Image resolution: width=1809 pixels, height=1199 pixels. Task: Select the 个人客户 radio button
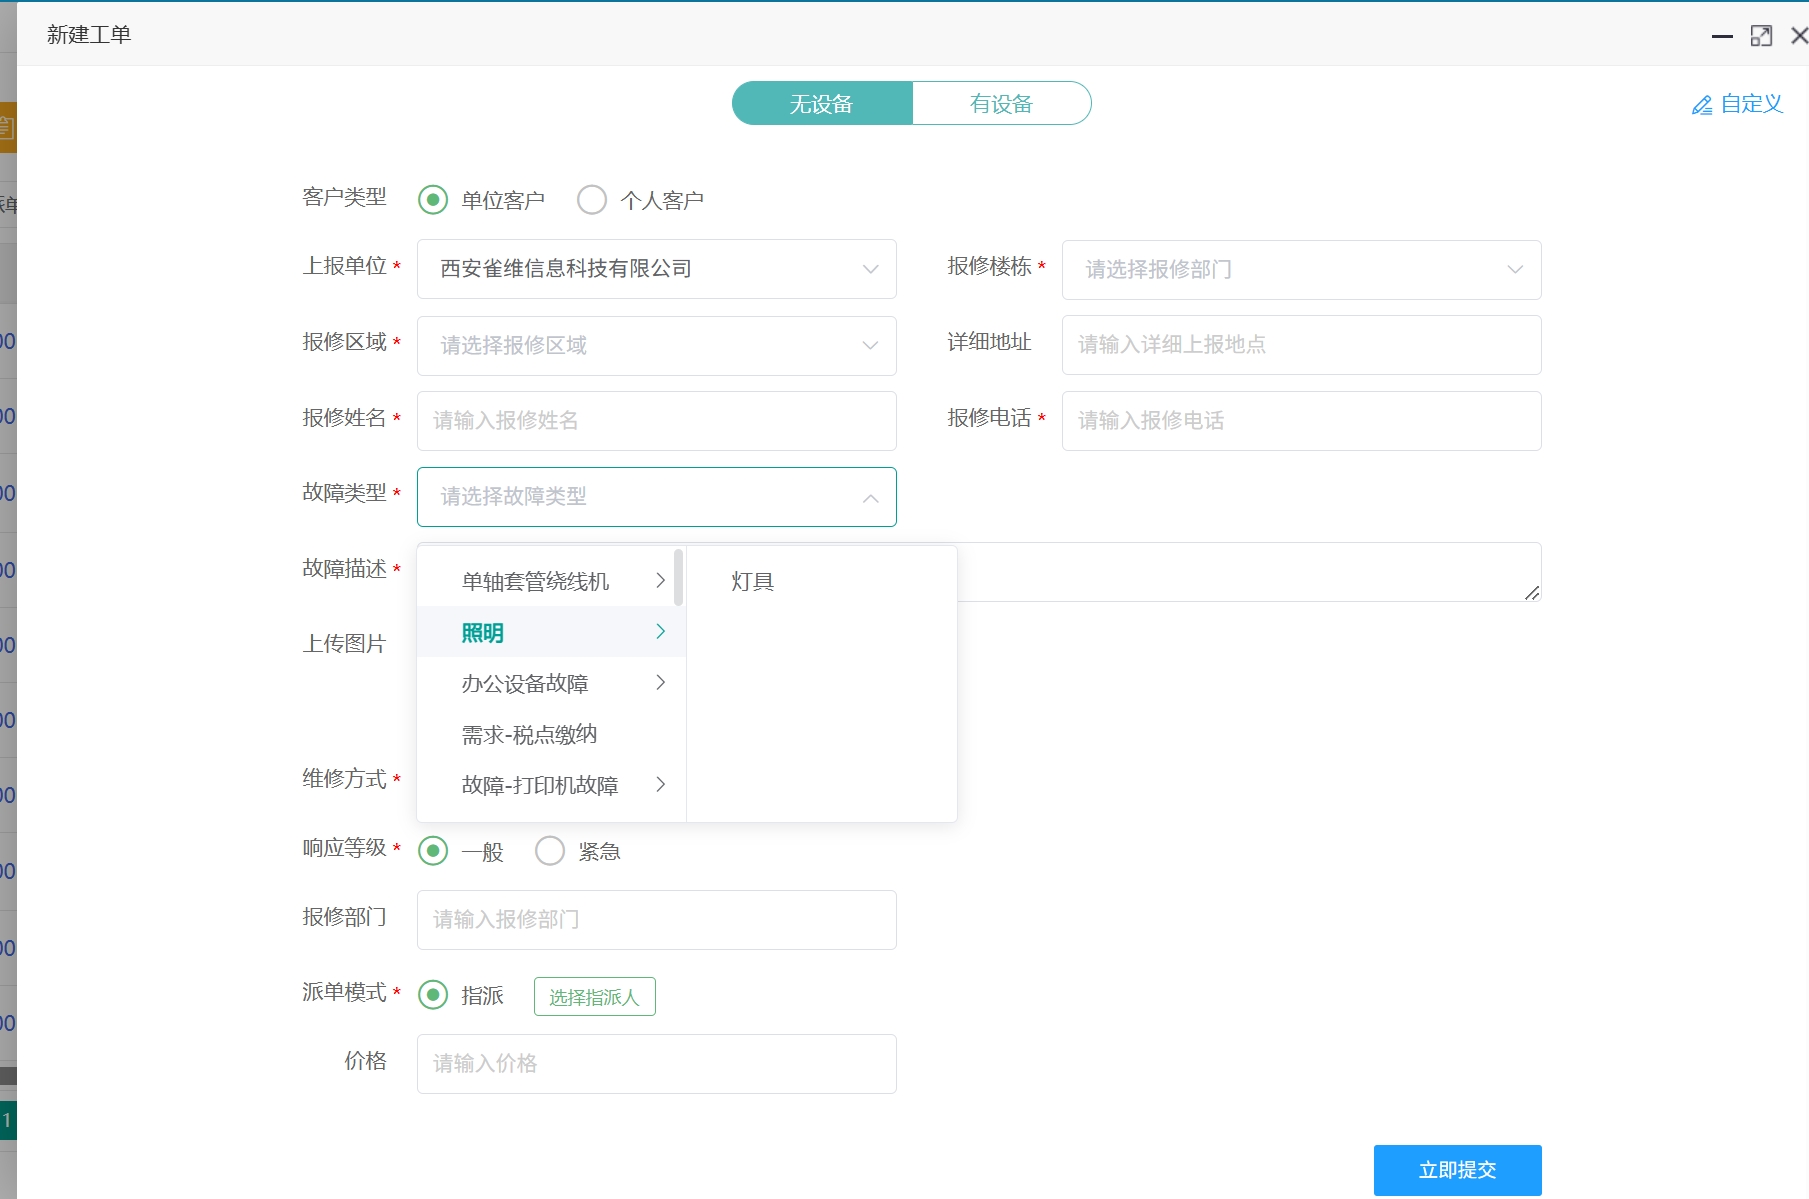[591, 199]
